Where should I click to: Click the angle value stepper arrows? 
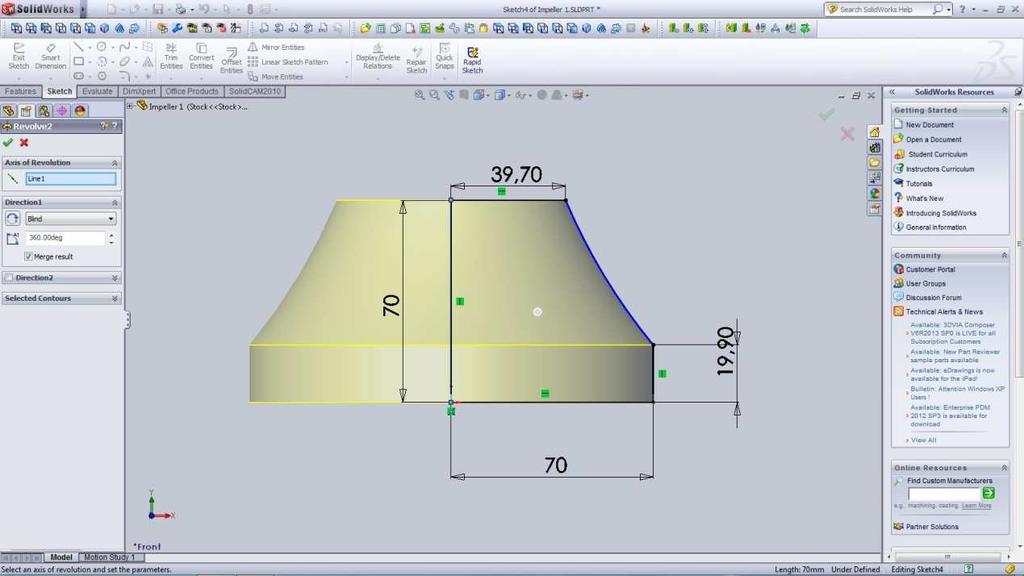pos(111,238)
